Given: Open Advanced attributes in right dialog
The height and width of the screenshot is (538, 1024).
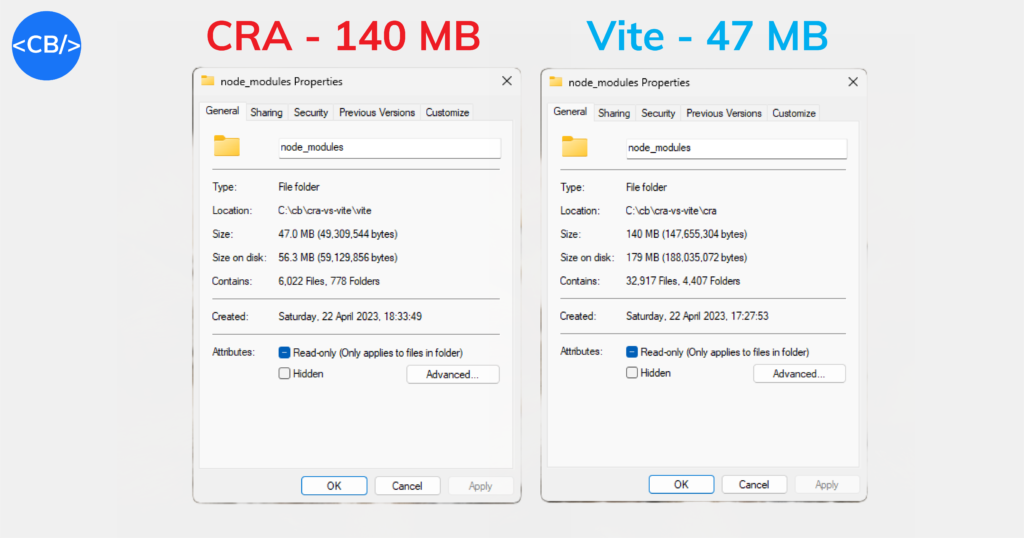Looking at the screenshot, I should (799, 373).
